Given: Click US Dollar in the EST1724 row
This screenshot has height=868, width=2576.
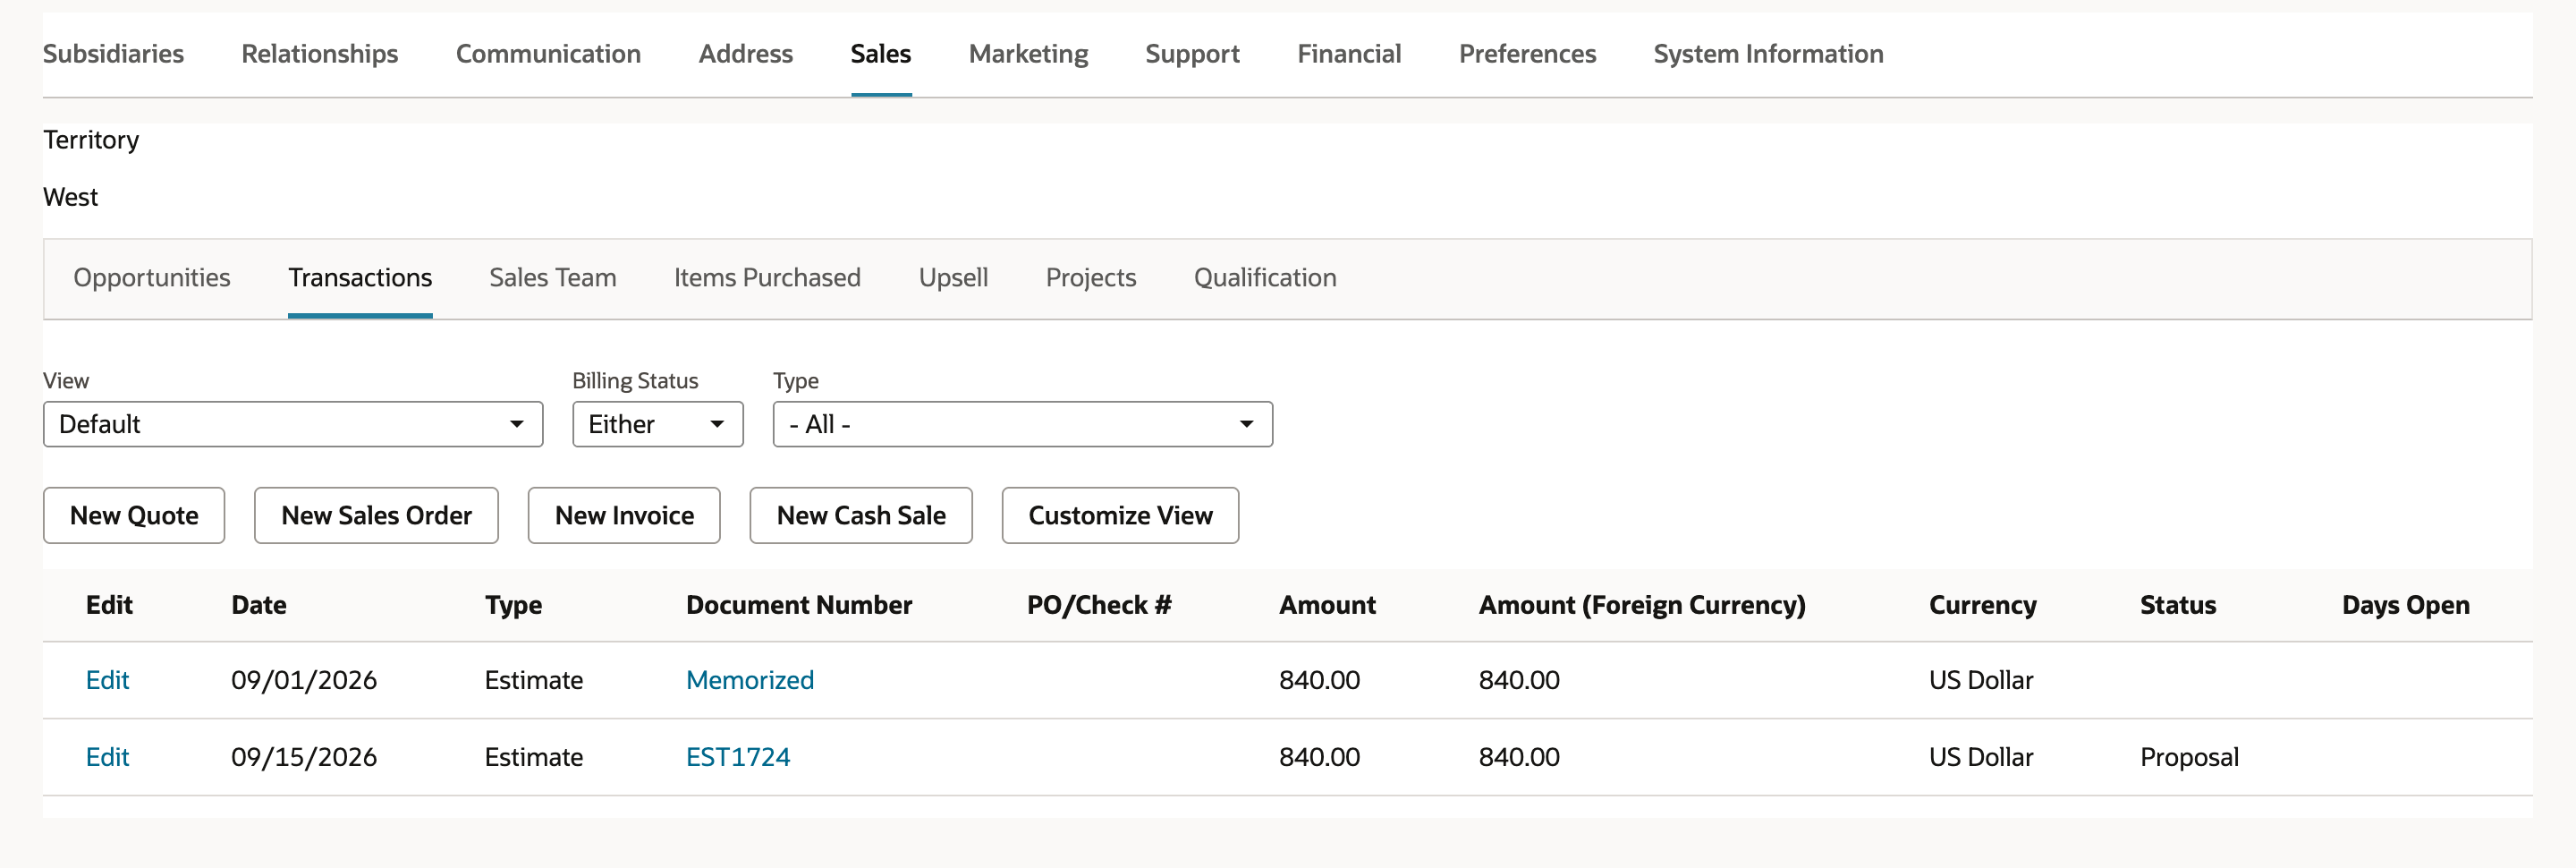Looking at the screenshot, I should coord(1980,758).
